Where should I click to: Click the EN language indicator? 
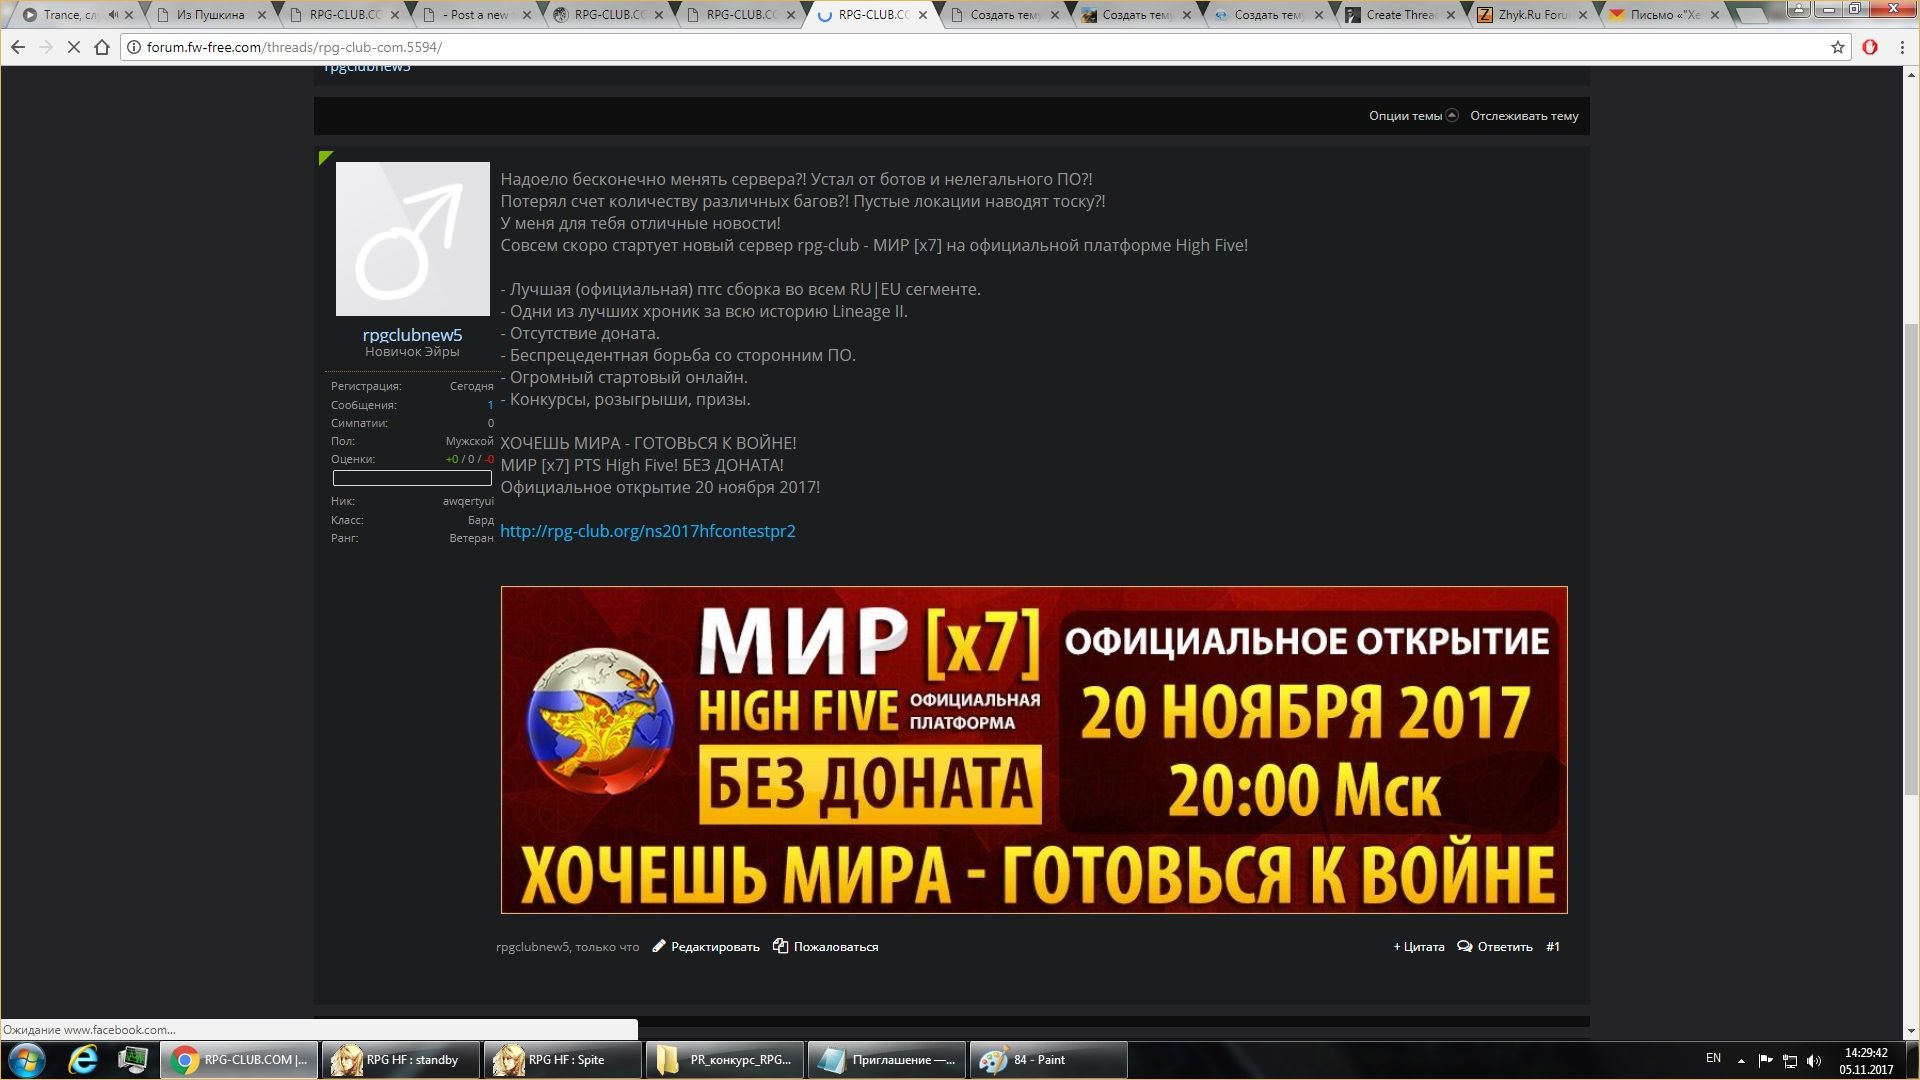(x=1713, y=1058)
